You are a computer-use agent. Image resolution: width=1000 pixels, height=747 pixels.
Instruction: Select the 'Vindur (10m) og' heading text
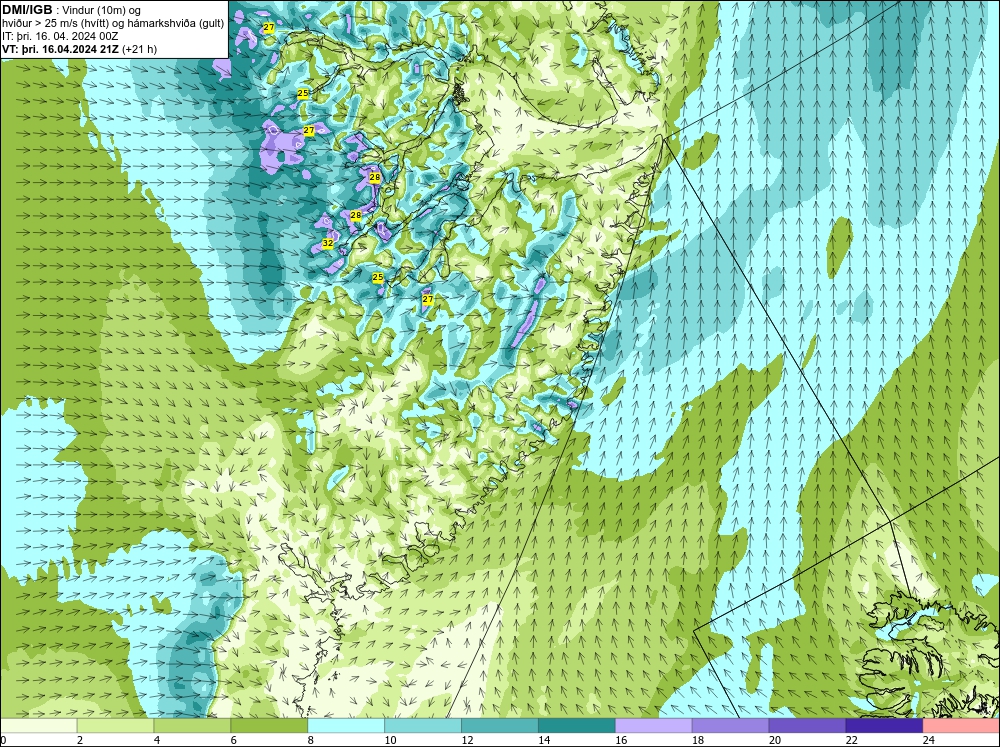101,11
